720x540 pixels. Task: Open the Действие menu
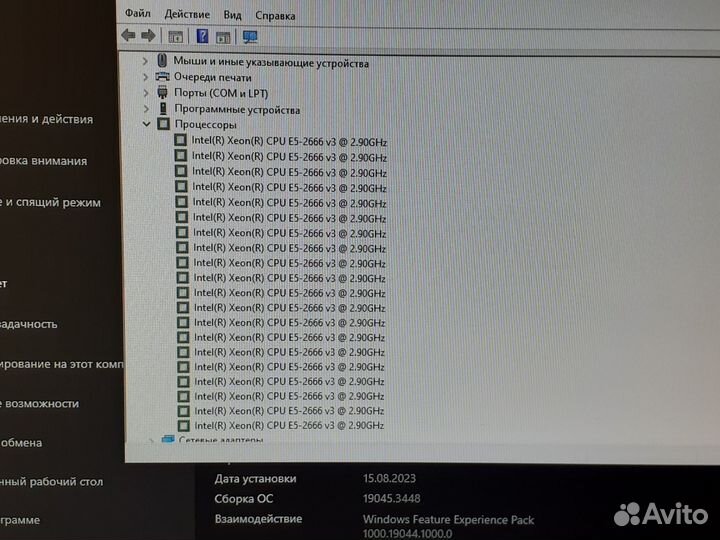[187, 14]
